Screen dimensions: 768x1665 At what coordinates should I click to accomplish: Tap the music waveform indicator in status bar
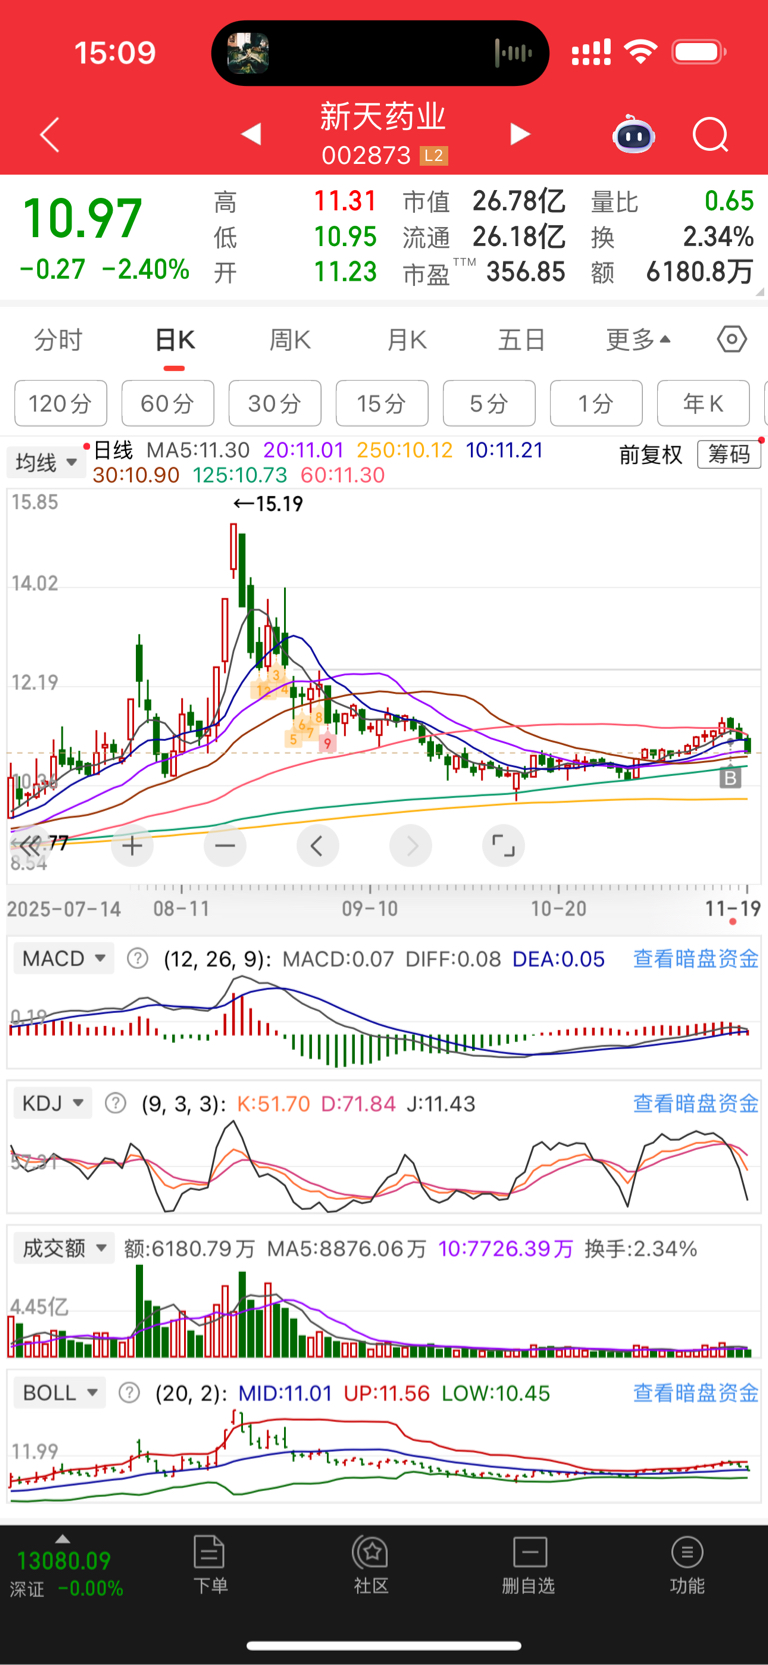(513, 52)
